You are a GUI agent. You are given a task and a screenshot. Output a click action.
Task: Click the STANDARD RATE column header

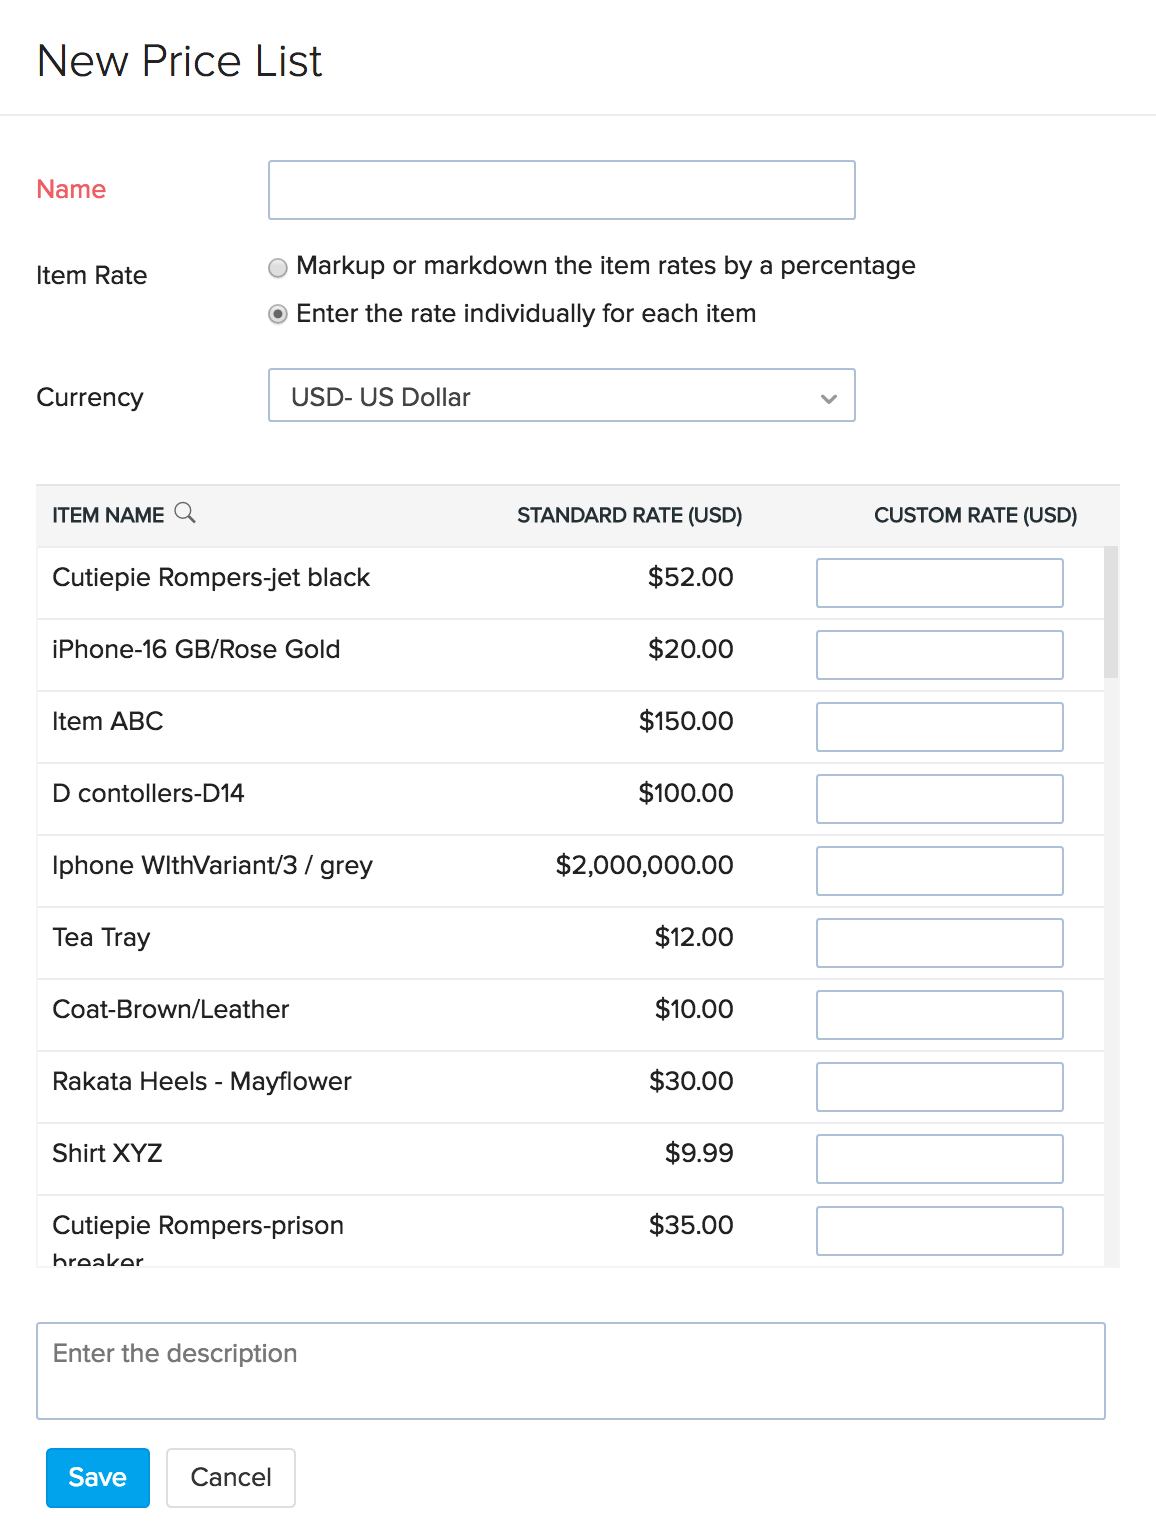[x=629, y=515]
